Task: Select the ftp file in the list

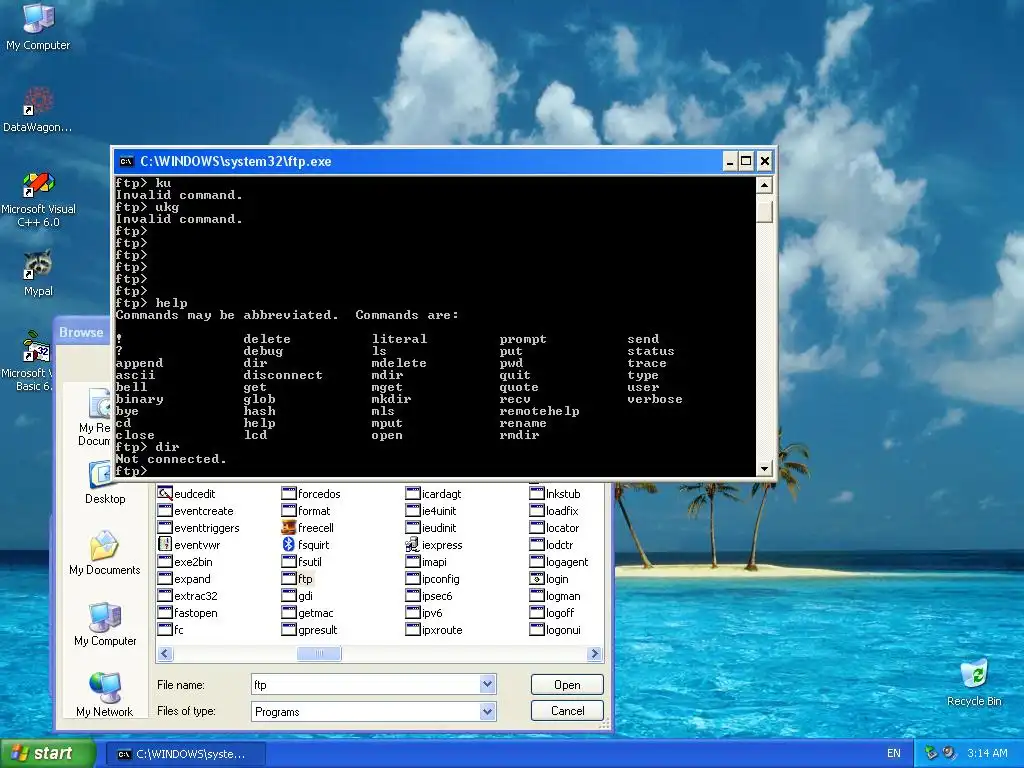Action: point(297,579)
